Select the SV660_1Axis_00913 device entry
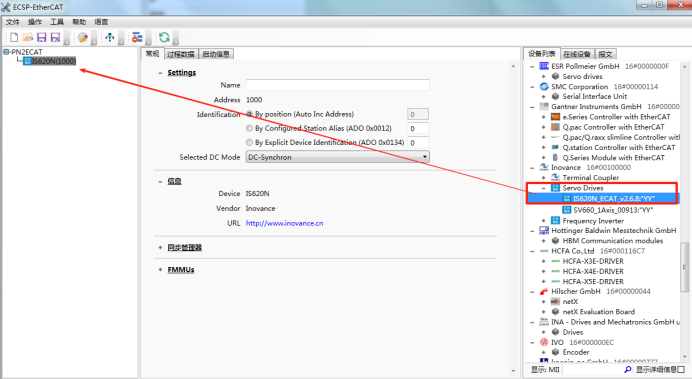692x379 pixels. [613, 210]
